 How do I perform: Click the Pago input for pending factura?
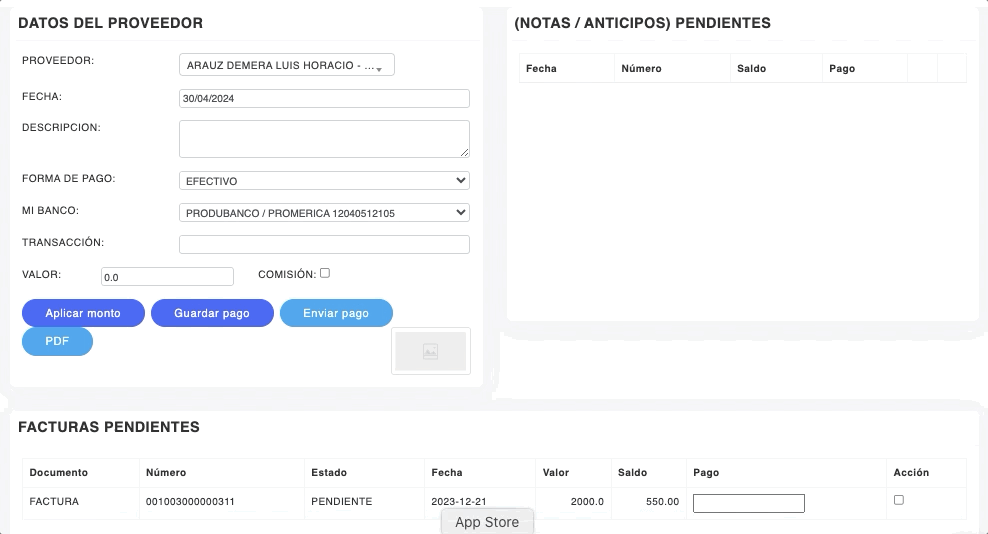point(748,503)
